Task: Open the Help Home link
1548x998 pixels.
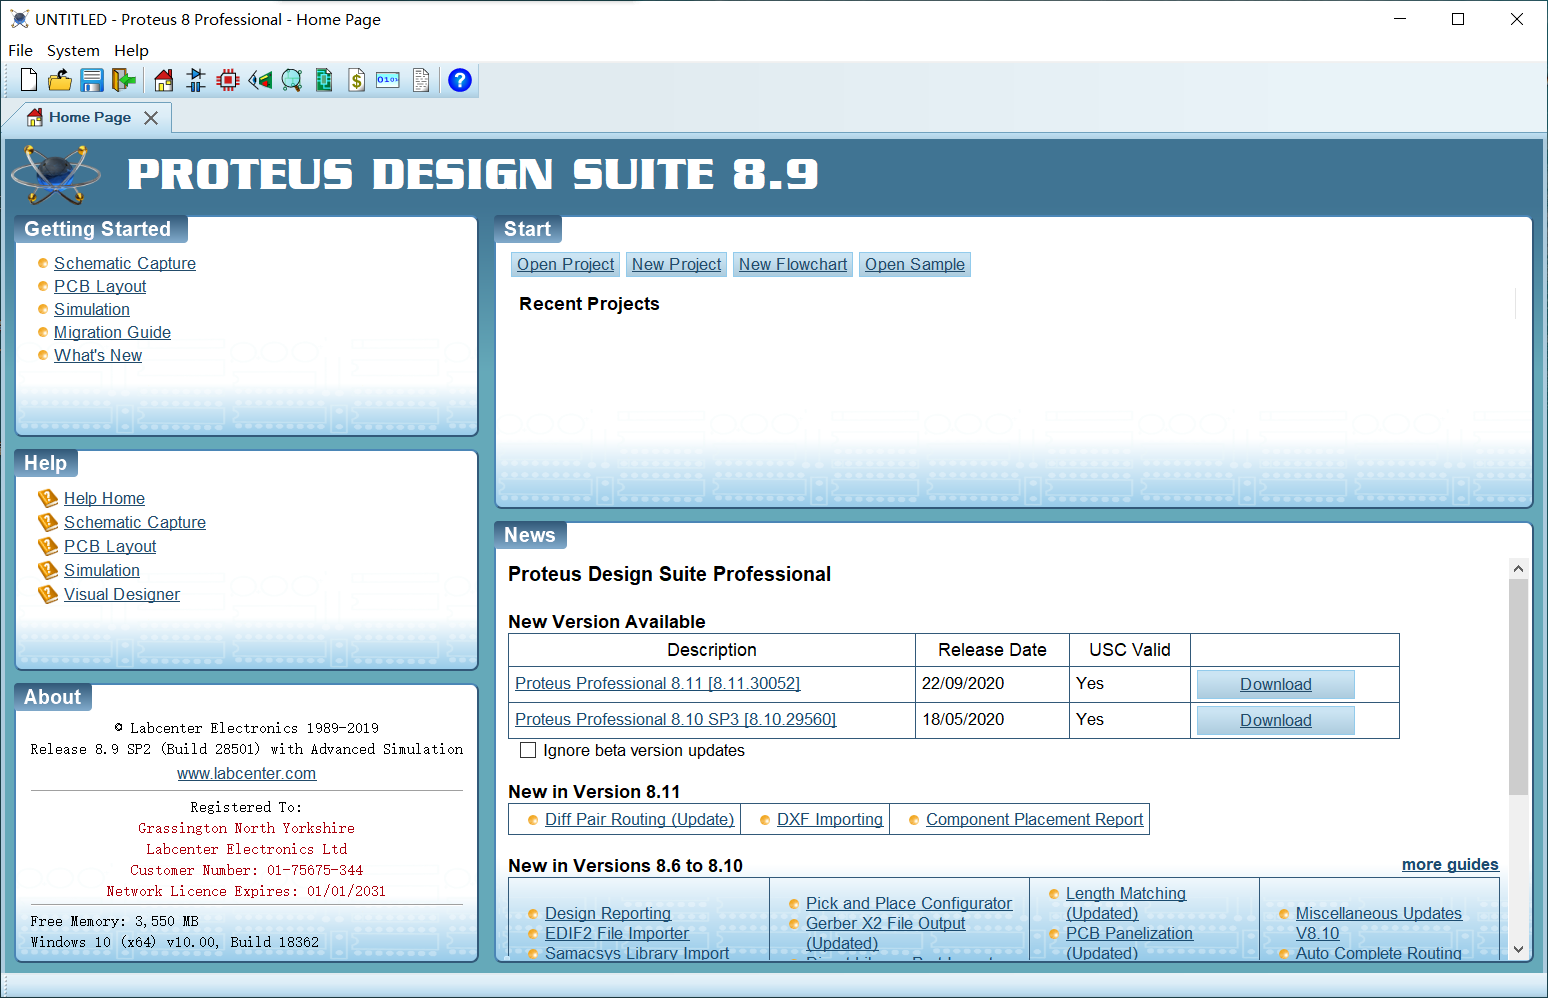Action: 104,498
